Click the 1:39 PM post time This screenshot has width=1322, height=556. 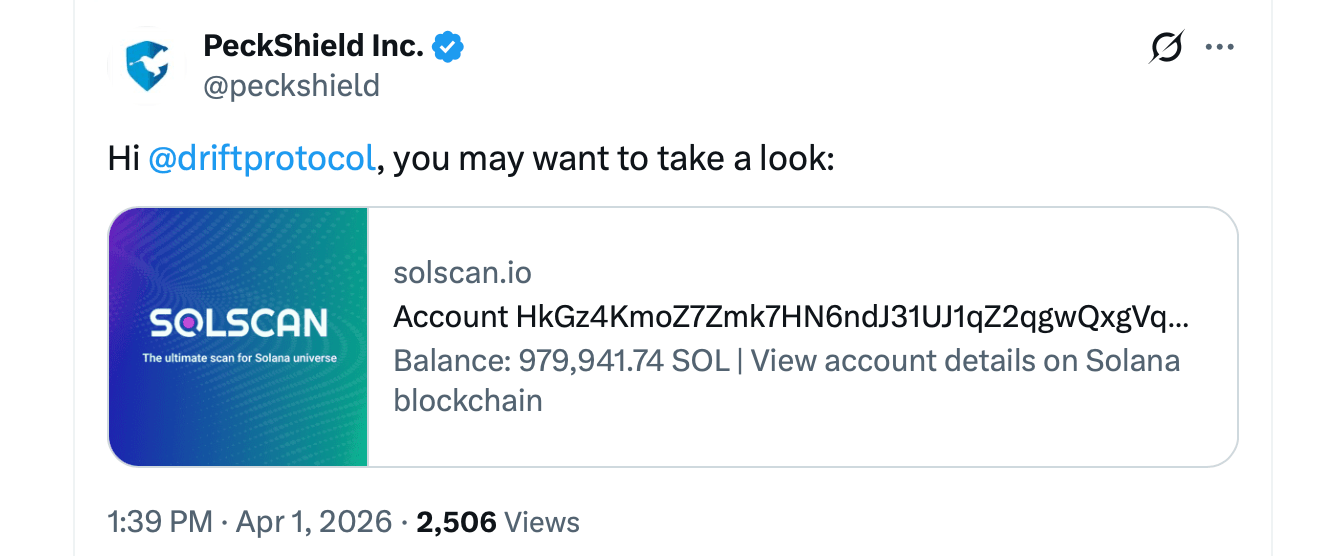coord(160,521)
